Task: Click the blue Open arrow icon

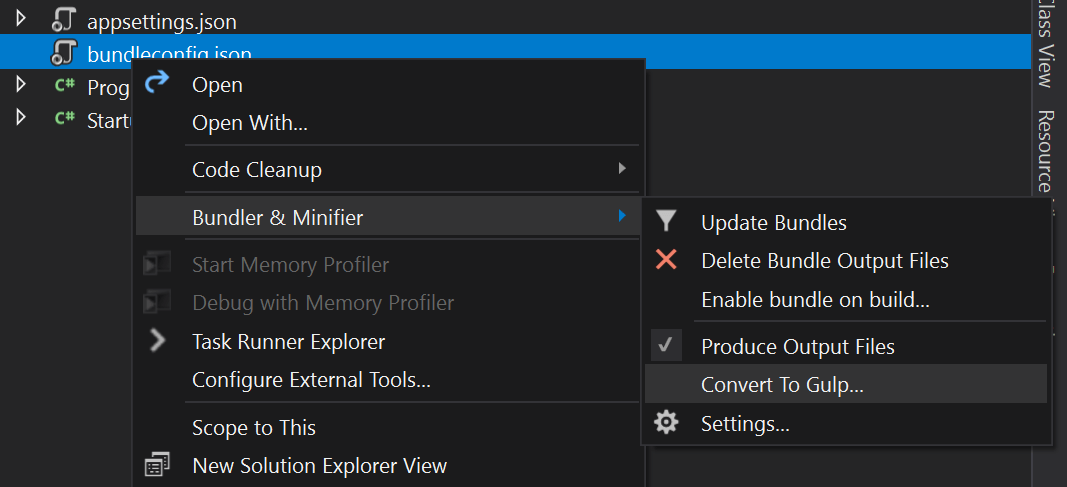Action: (x=157, y=83)
